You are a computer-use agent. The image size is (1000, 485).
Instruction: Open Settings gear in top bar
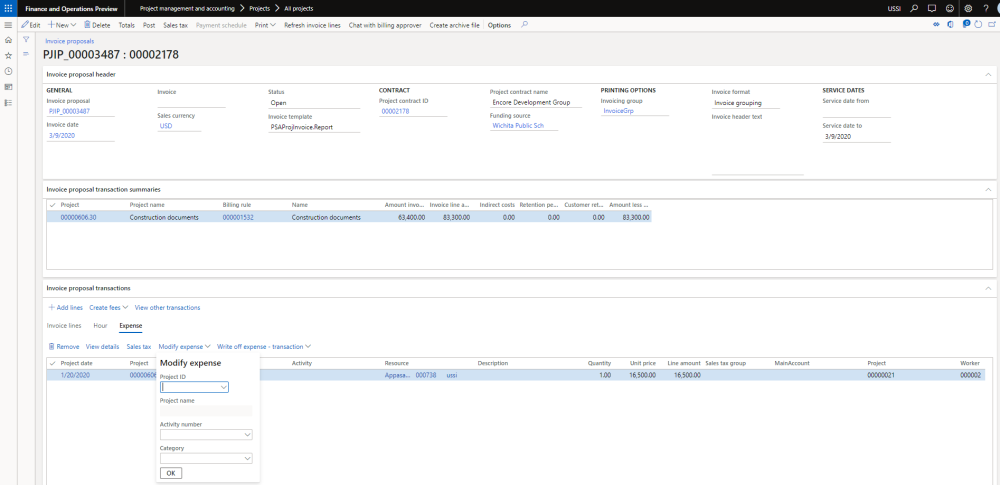[967, 8]
